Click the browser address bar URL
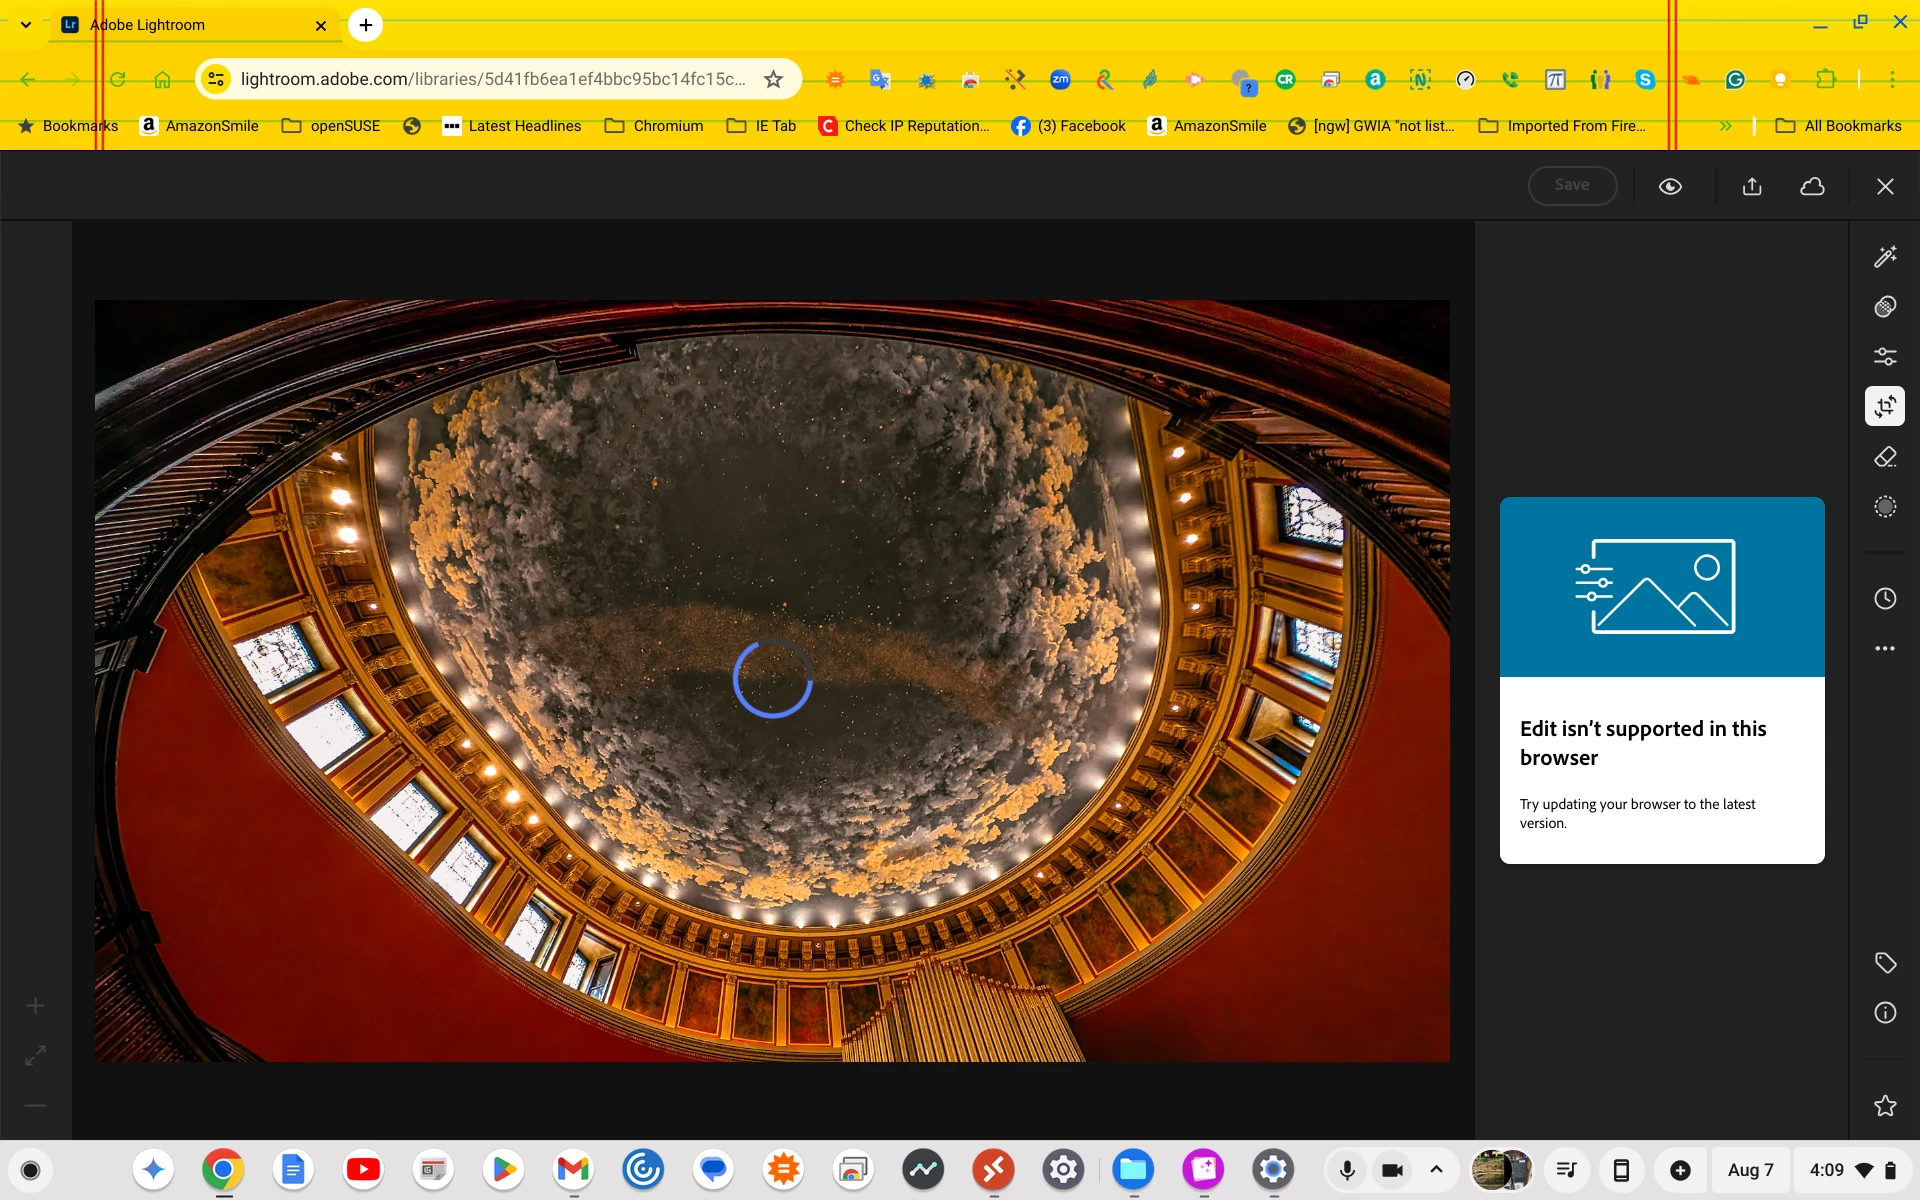The width and height of the screenshot is (1920, 1200). (x=492, y=79)
